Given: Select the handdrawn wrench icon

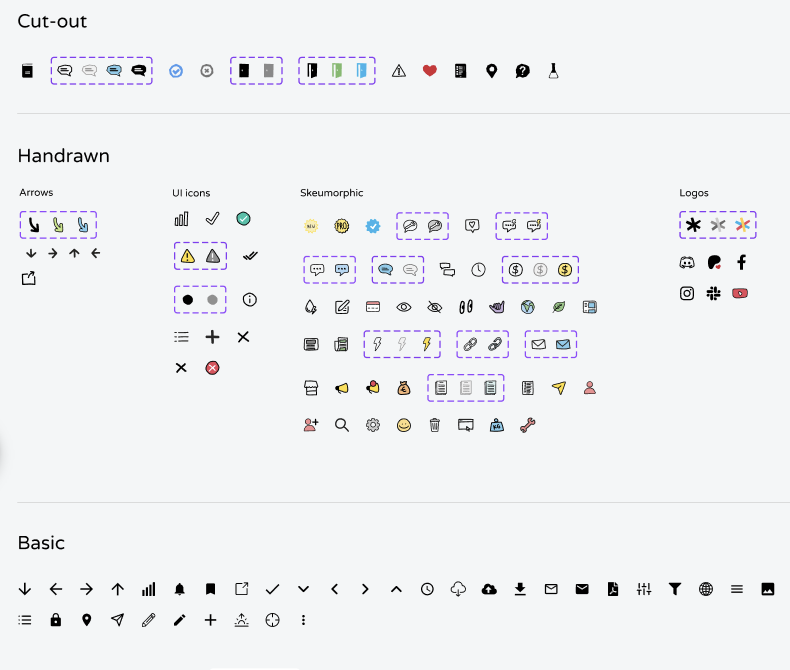Looking at the screenshot, I should (x=528, y=425).
